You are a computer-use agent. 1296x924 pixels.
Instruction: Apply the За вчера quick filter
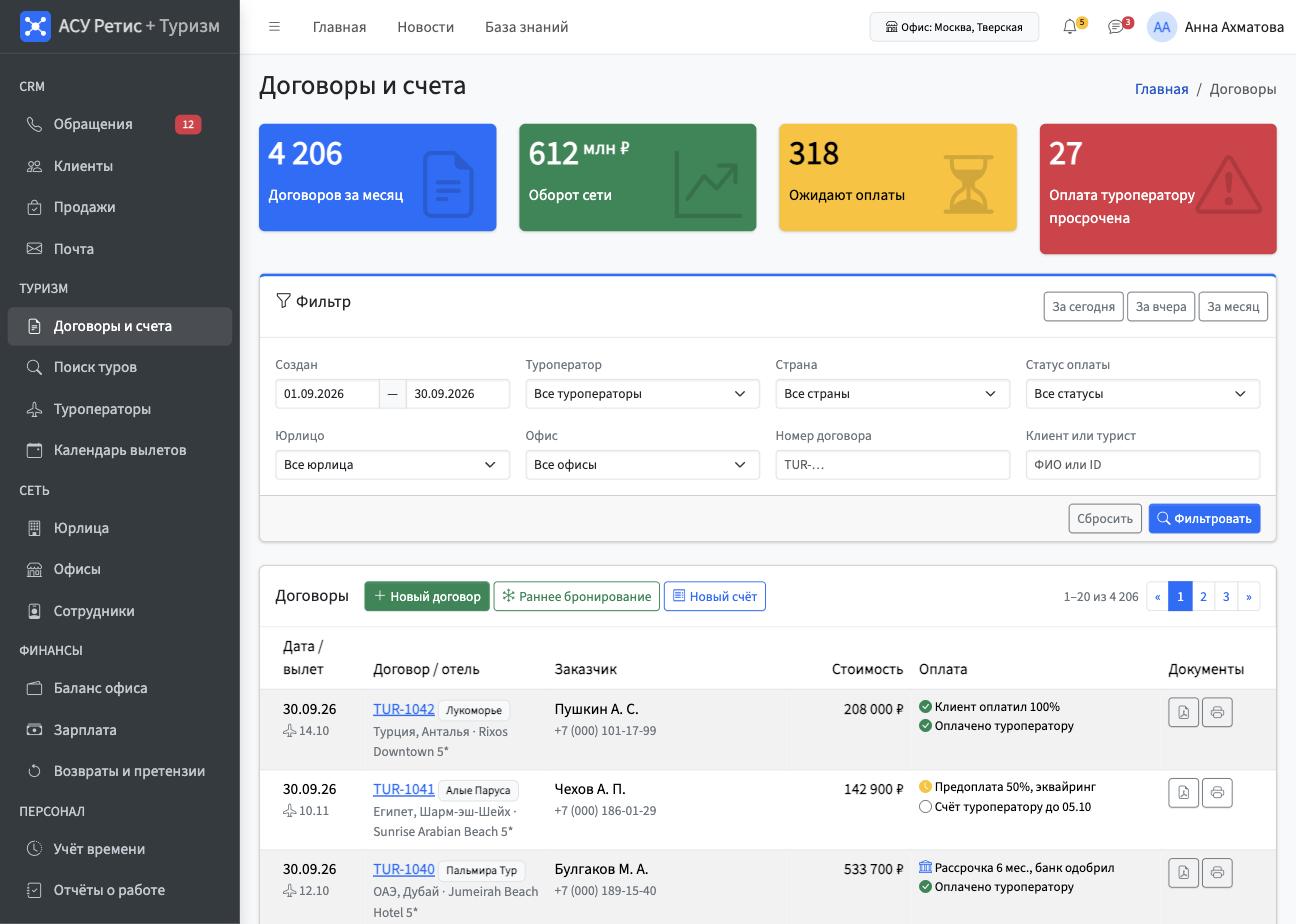click(x=1161, y=307)
